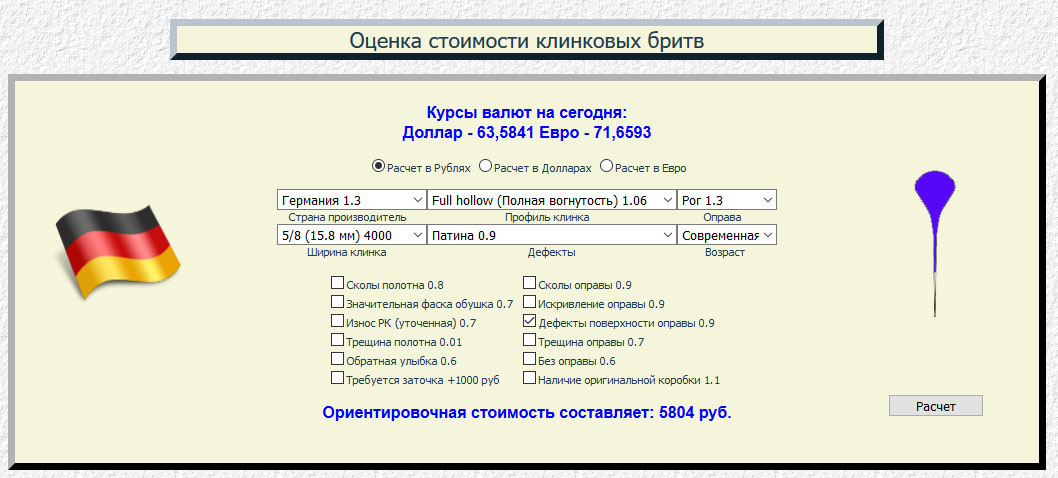Open the blade width 5/8 dropdown
Screen dimensions: 1058x478
click(x=351, y=235)
